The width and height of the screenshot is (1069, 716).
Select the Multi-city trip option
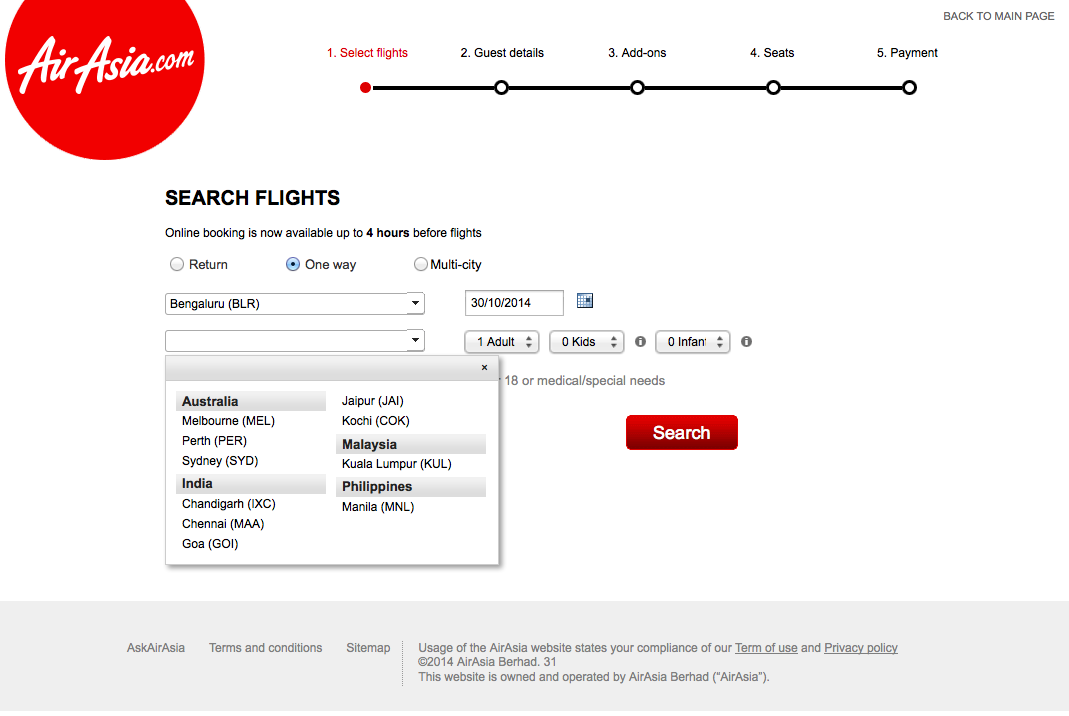point(421,265)
